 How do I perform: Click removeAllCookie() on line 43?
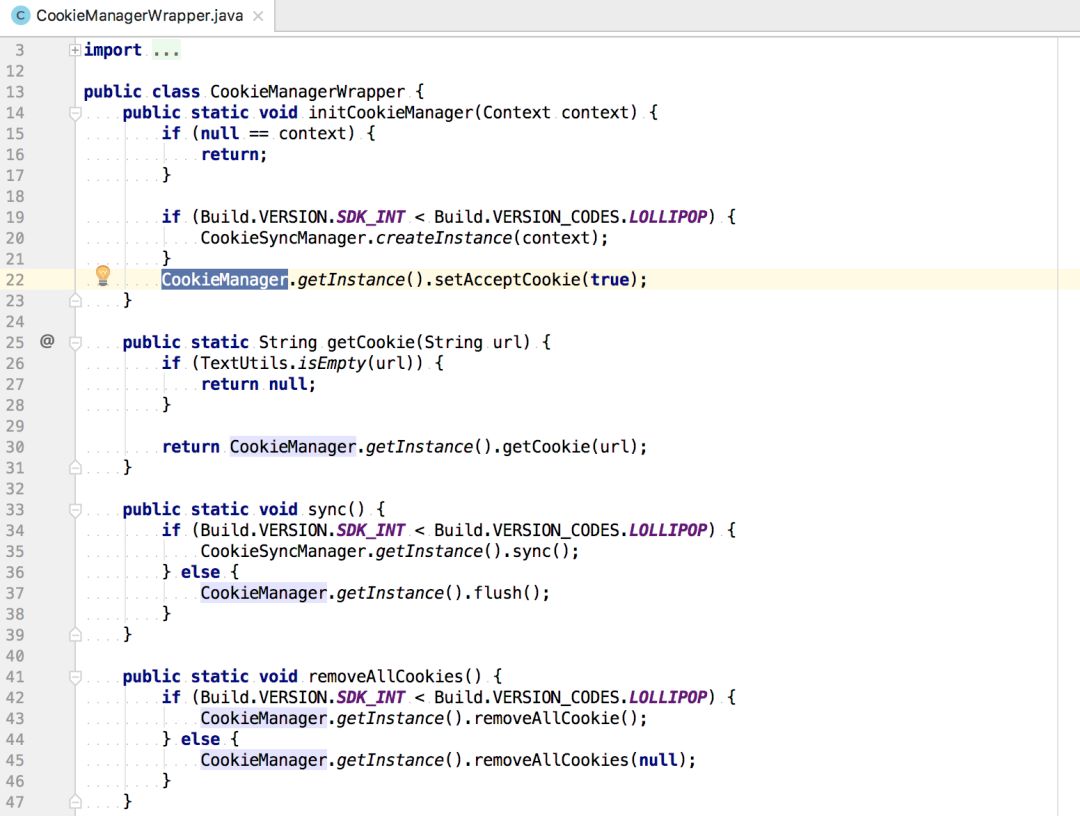pos(556,718)
